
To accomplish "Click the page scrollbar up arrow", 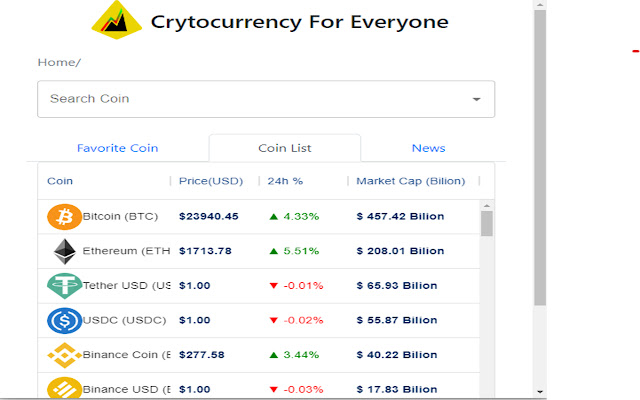I will click(x=540, y=5).
